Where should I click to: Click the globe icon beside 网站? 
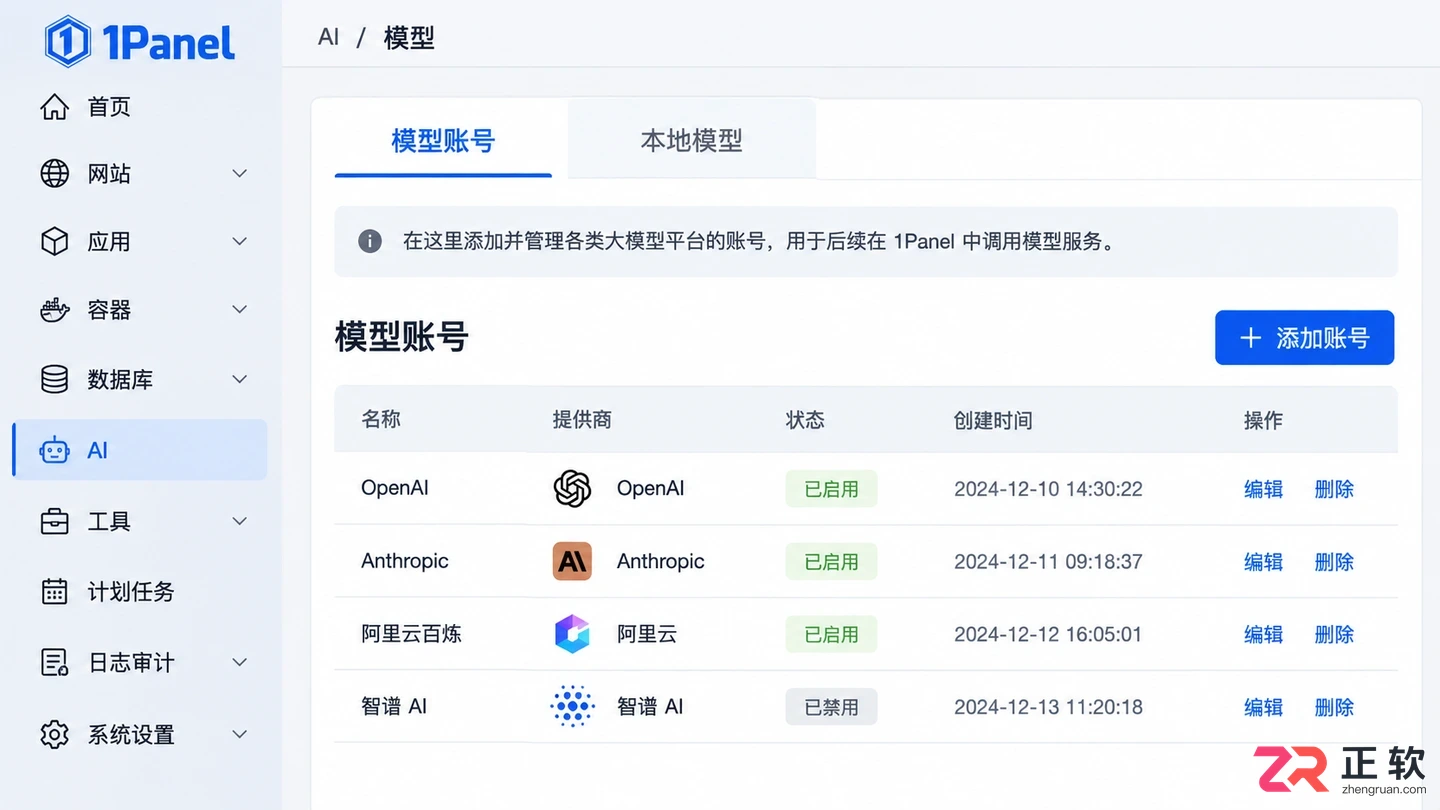coord(54,173)
